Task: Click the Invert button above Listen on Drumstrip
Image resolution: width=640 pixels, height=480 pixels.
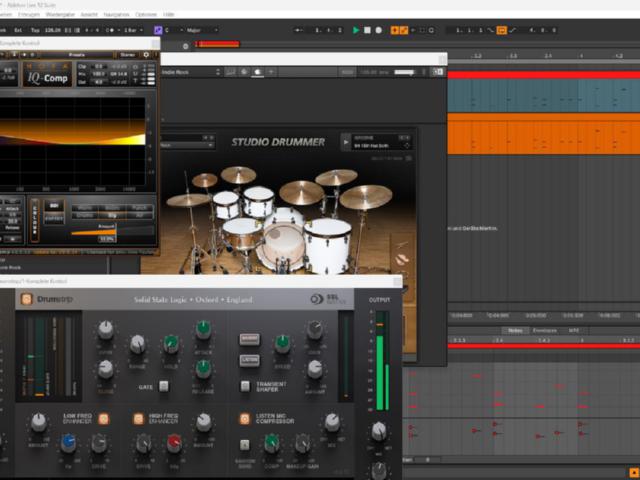Action: (x=249, y=339)
